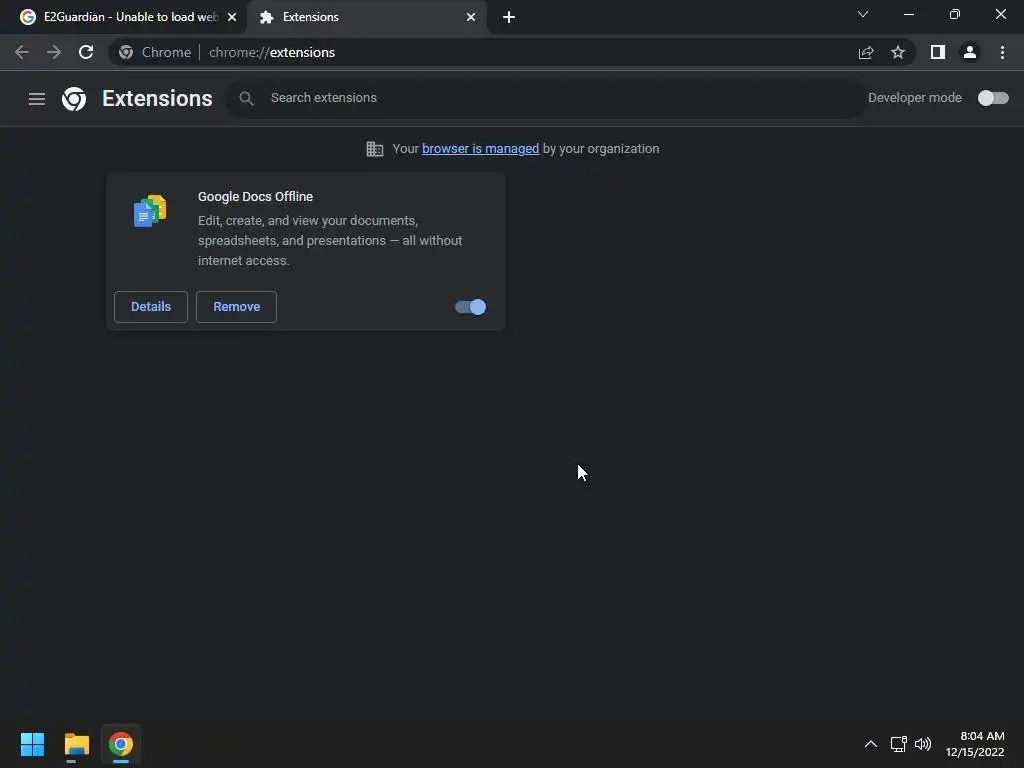The image size is (1024, 768).
Task: Click the managed organization building icon
Action: [375, 149]
